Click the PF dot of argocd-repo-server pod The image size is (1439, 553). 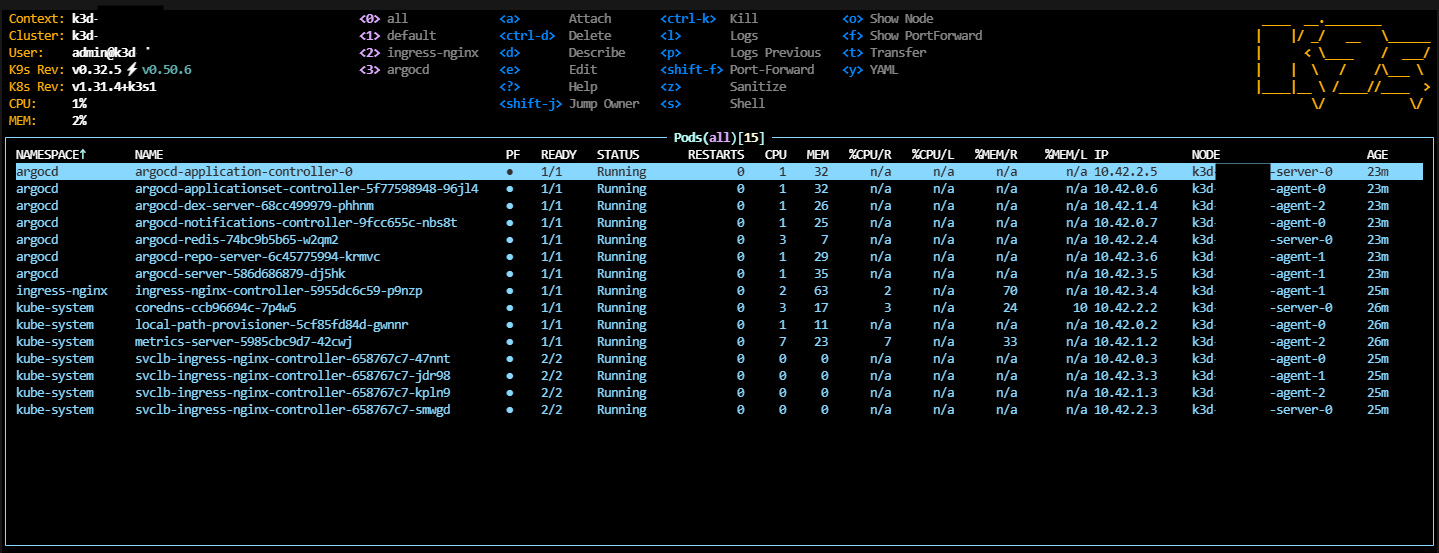(x=510, y=257)
